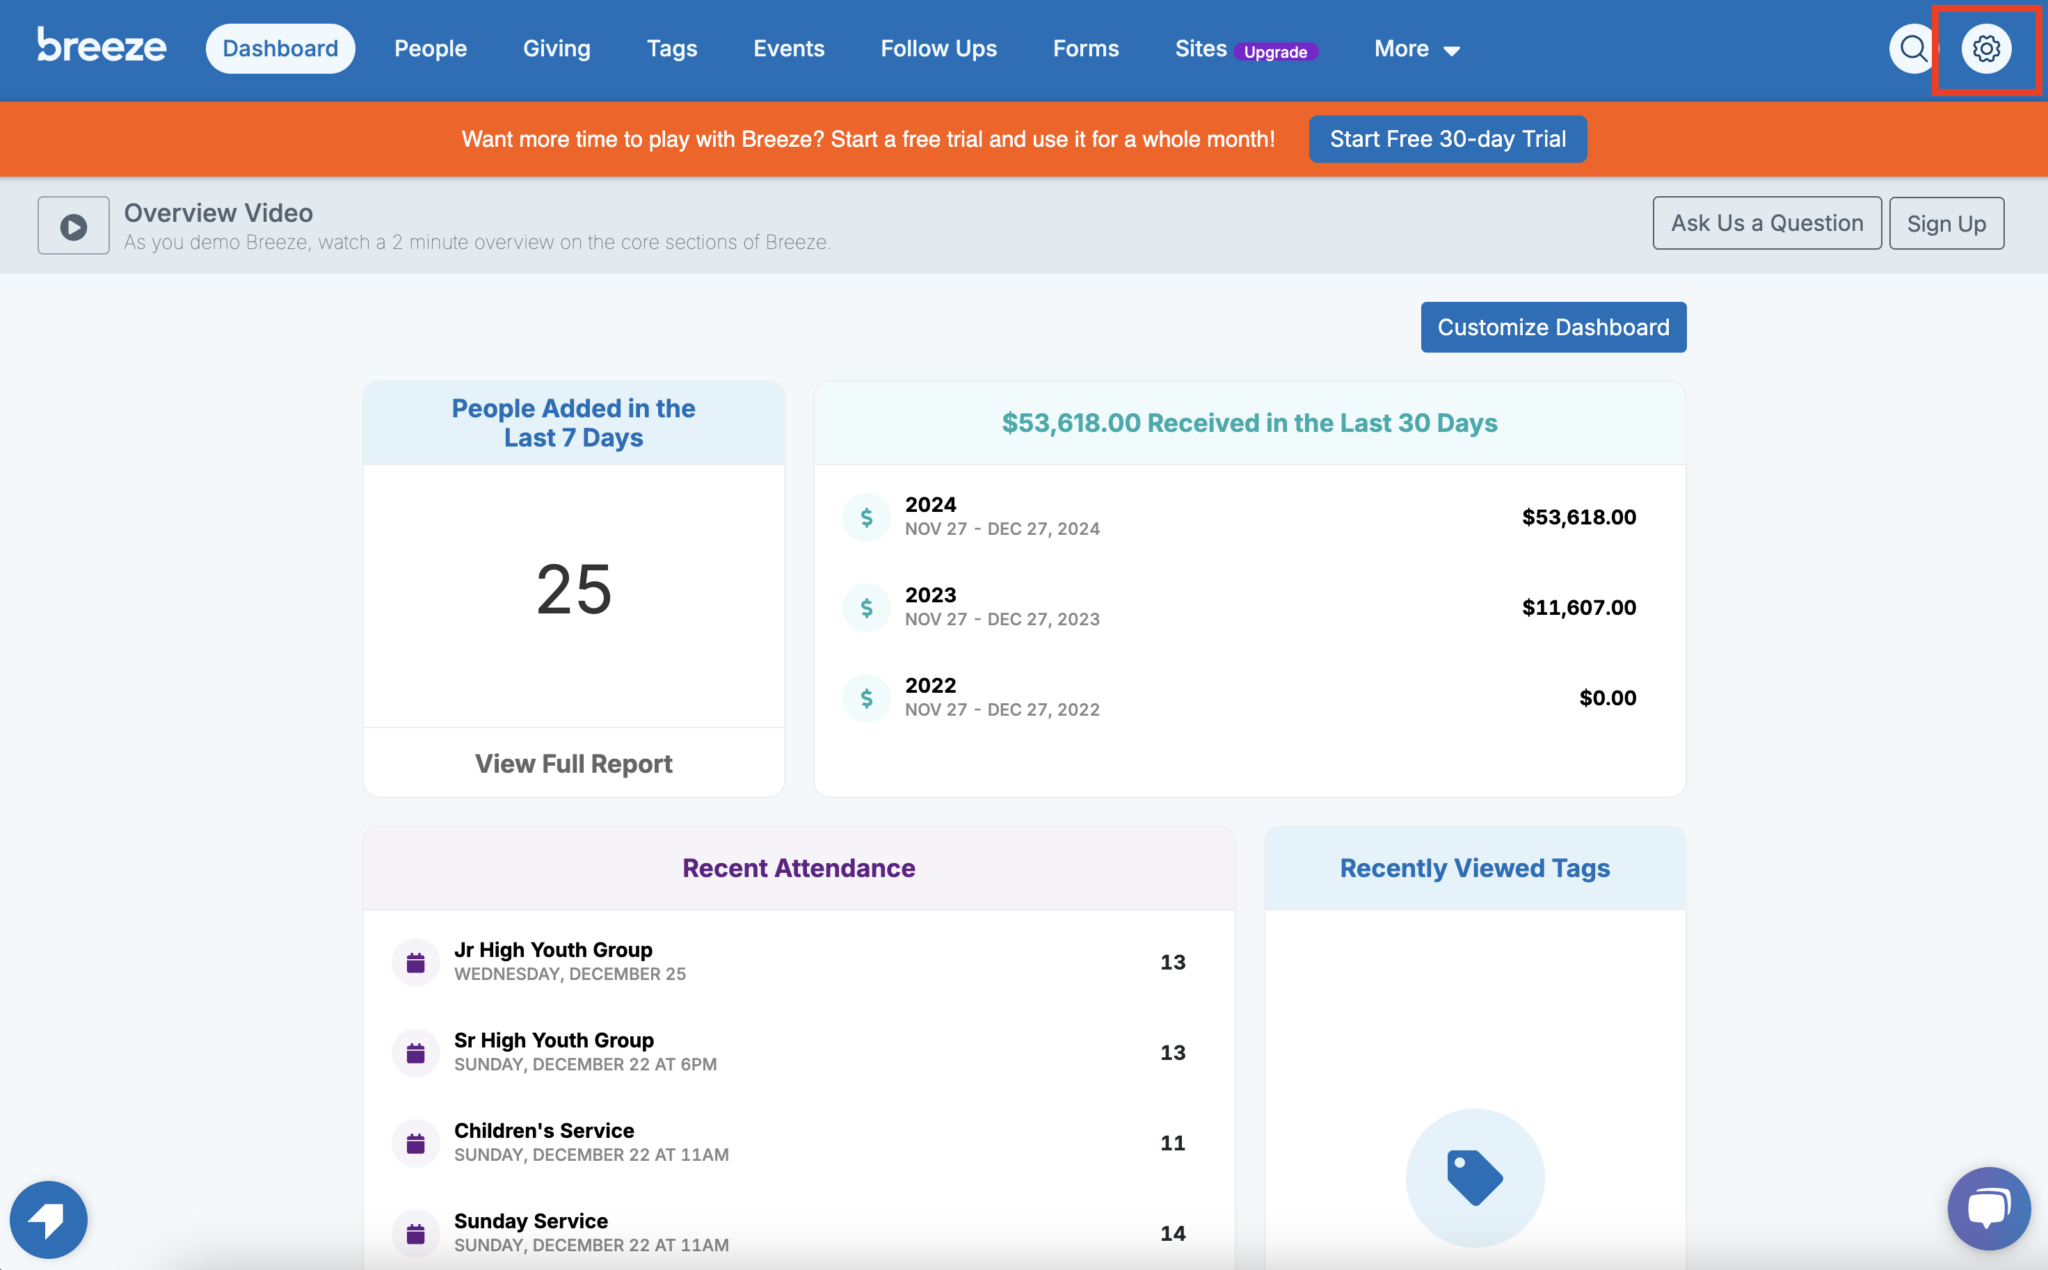Expand the More dropdown menu

[1417, 49]
